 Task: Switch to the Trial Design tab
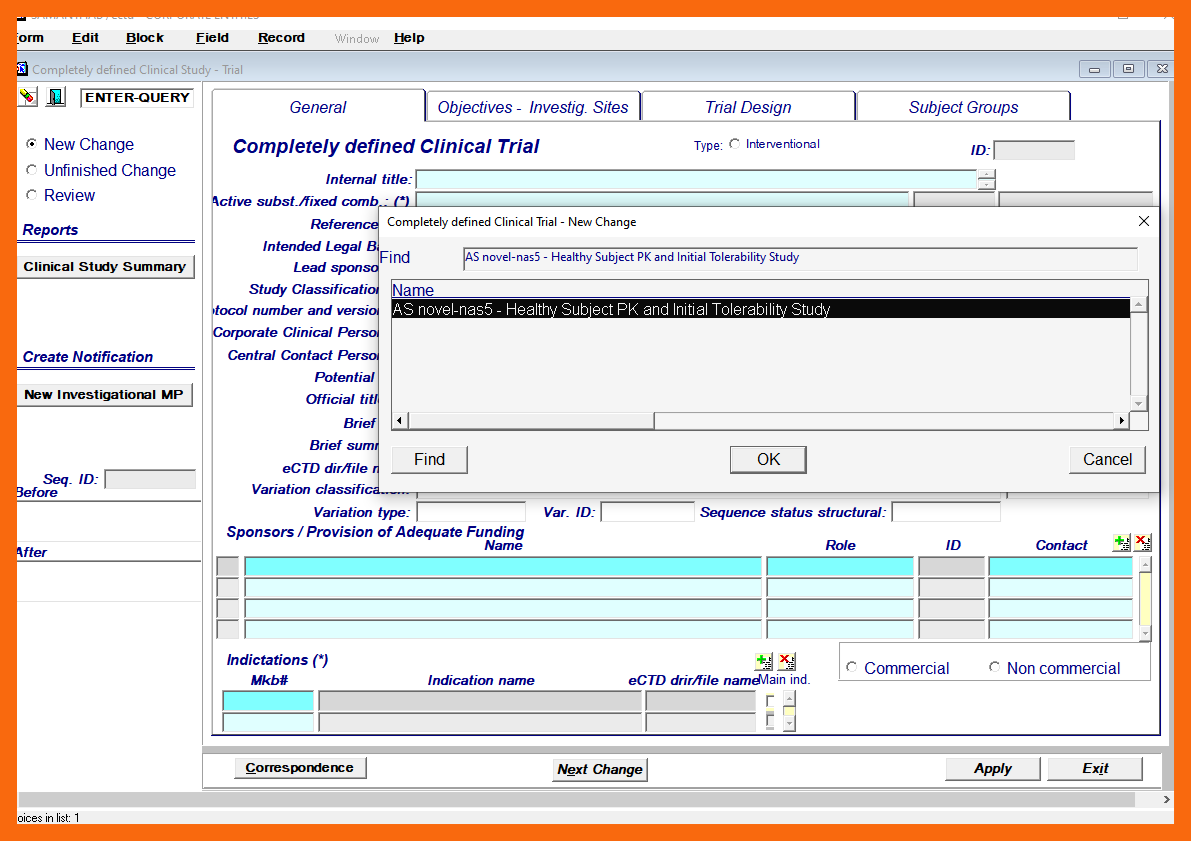[748, 107]
